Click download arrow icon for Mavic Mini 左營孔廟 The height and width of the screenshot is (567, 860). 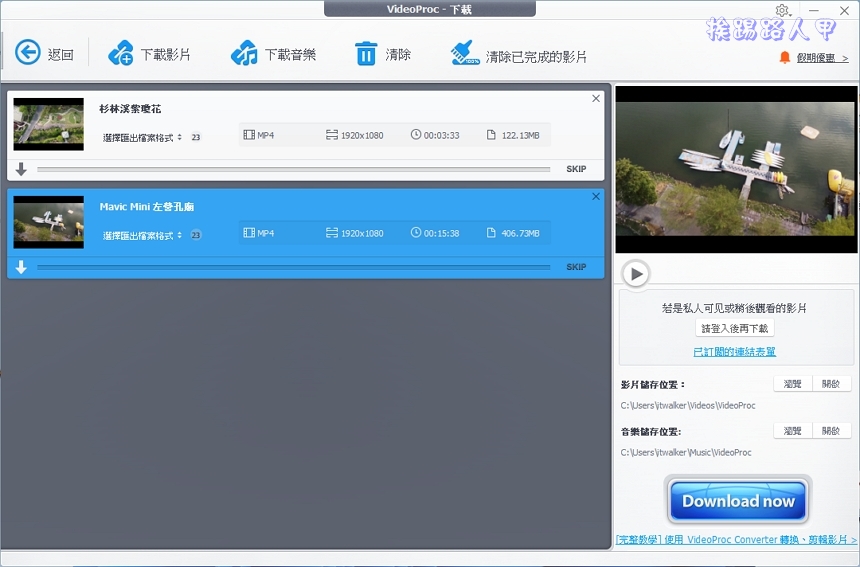(x=21, y=267)
